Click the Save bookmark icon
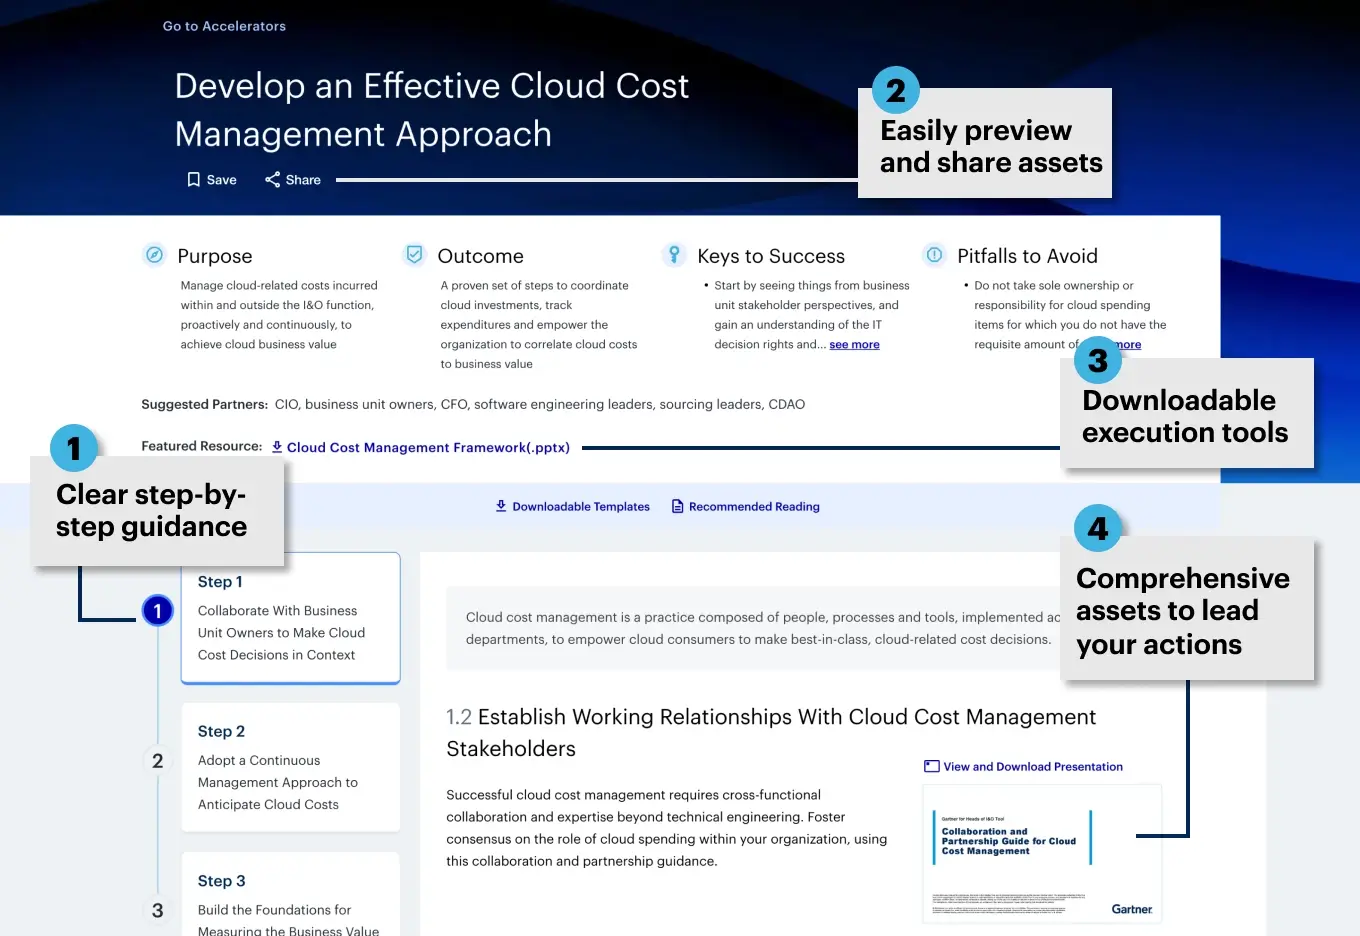1360x936 pixels. coord(194,179)
